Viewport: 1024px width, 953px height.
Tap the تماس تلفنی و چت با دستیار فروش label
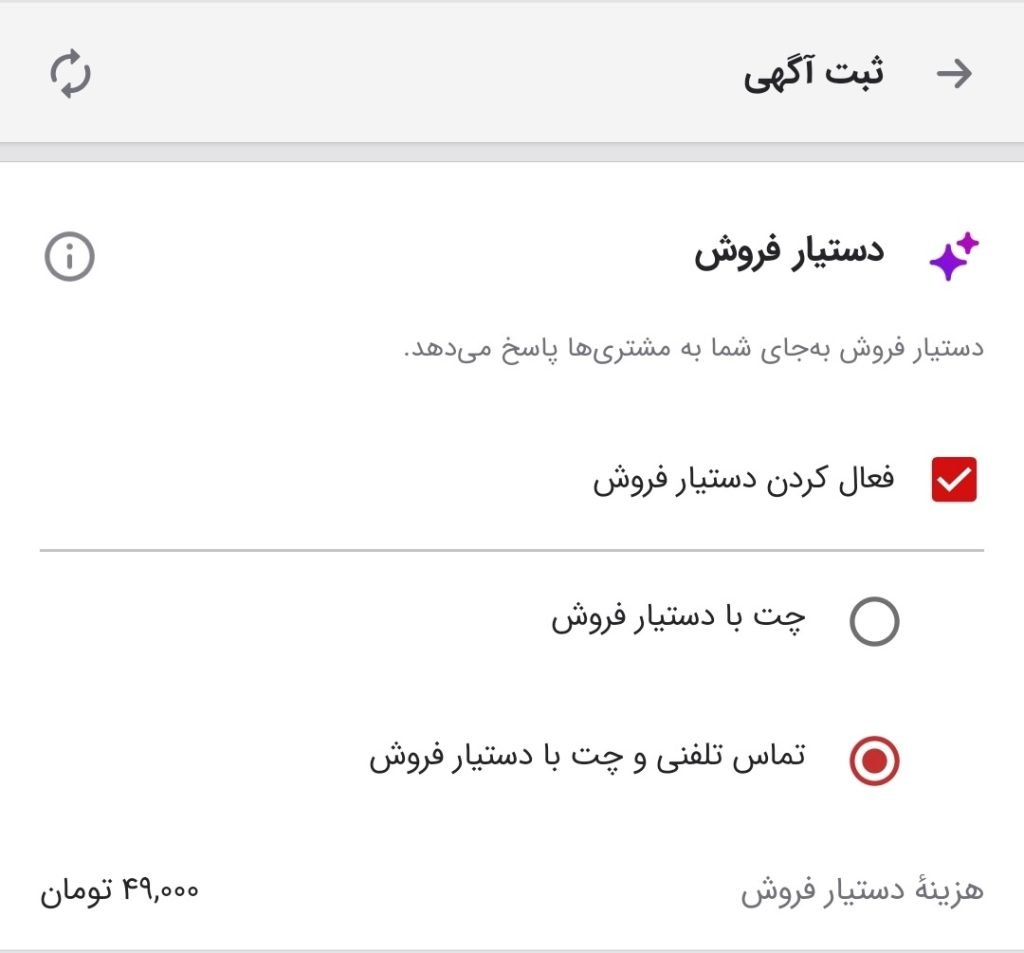(588, 758)
